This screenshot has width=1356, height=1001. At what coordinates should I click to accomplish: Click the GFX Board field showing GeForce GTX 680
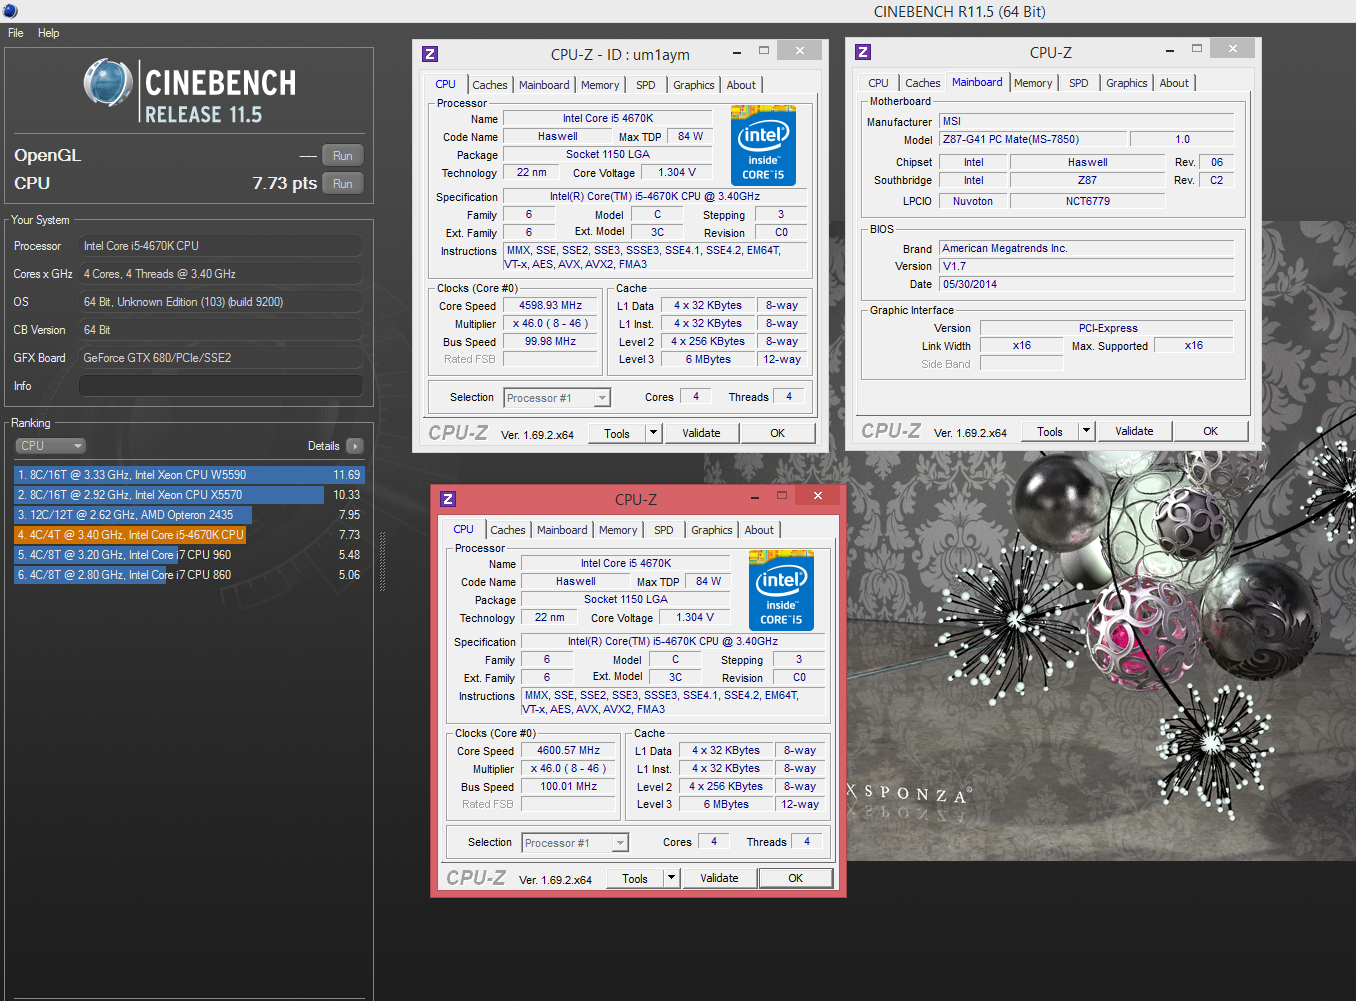click(x=221, y=358)
